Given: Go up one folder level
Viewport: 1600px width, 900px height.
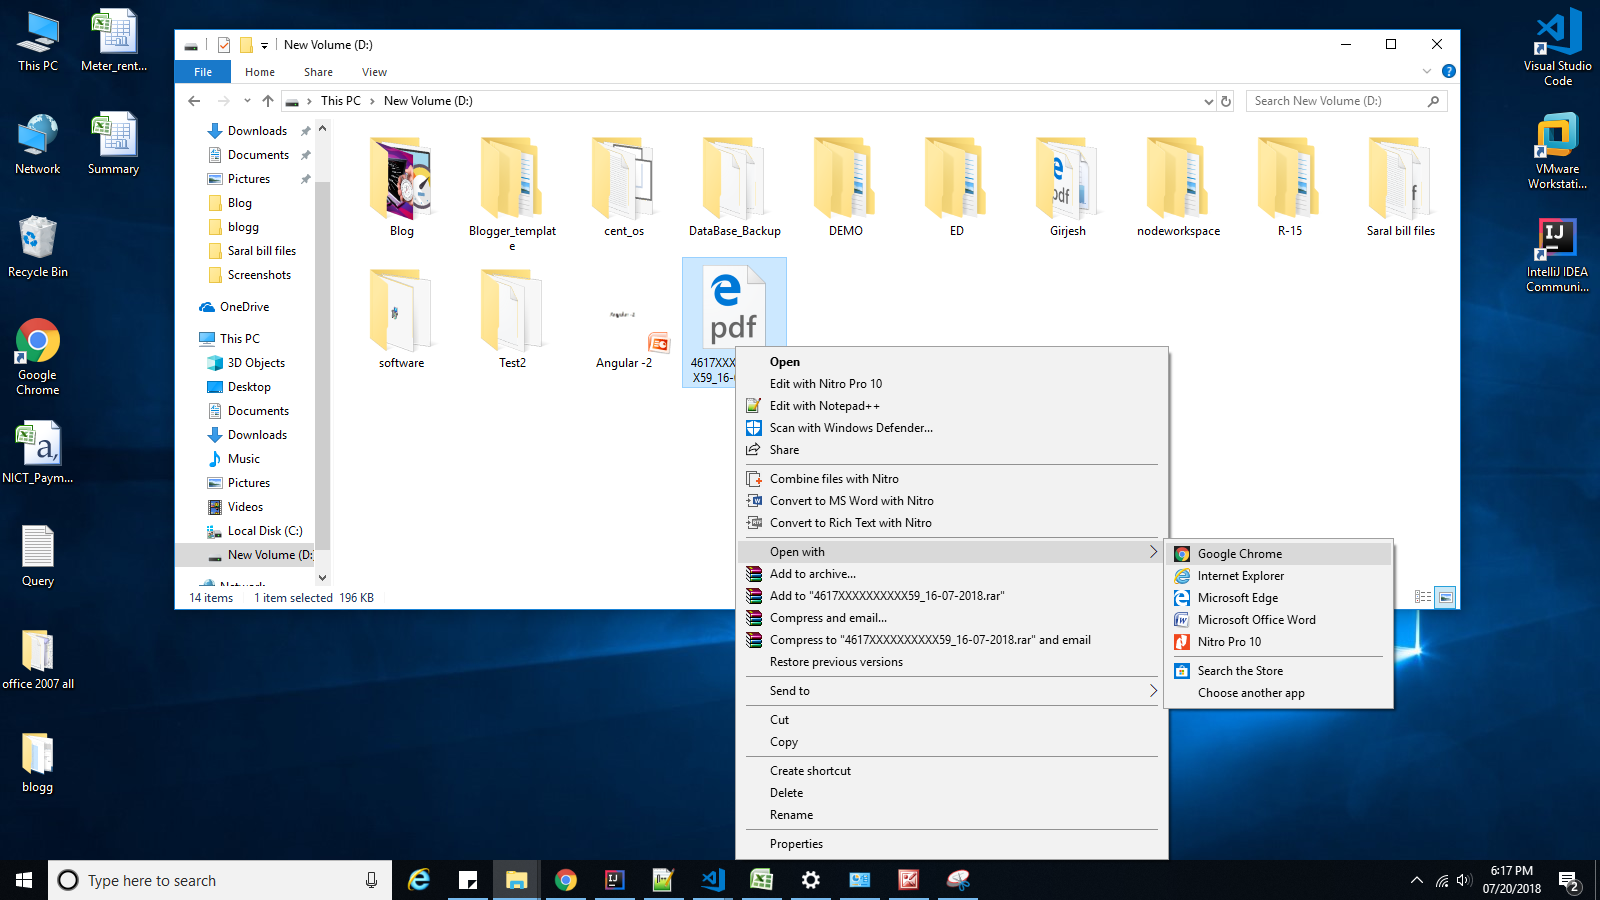Looking at the screenshot, I should click(x=268, y=101).
